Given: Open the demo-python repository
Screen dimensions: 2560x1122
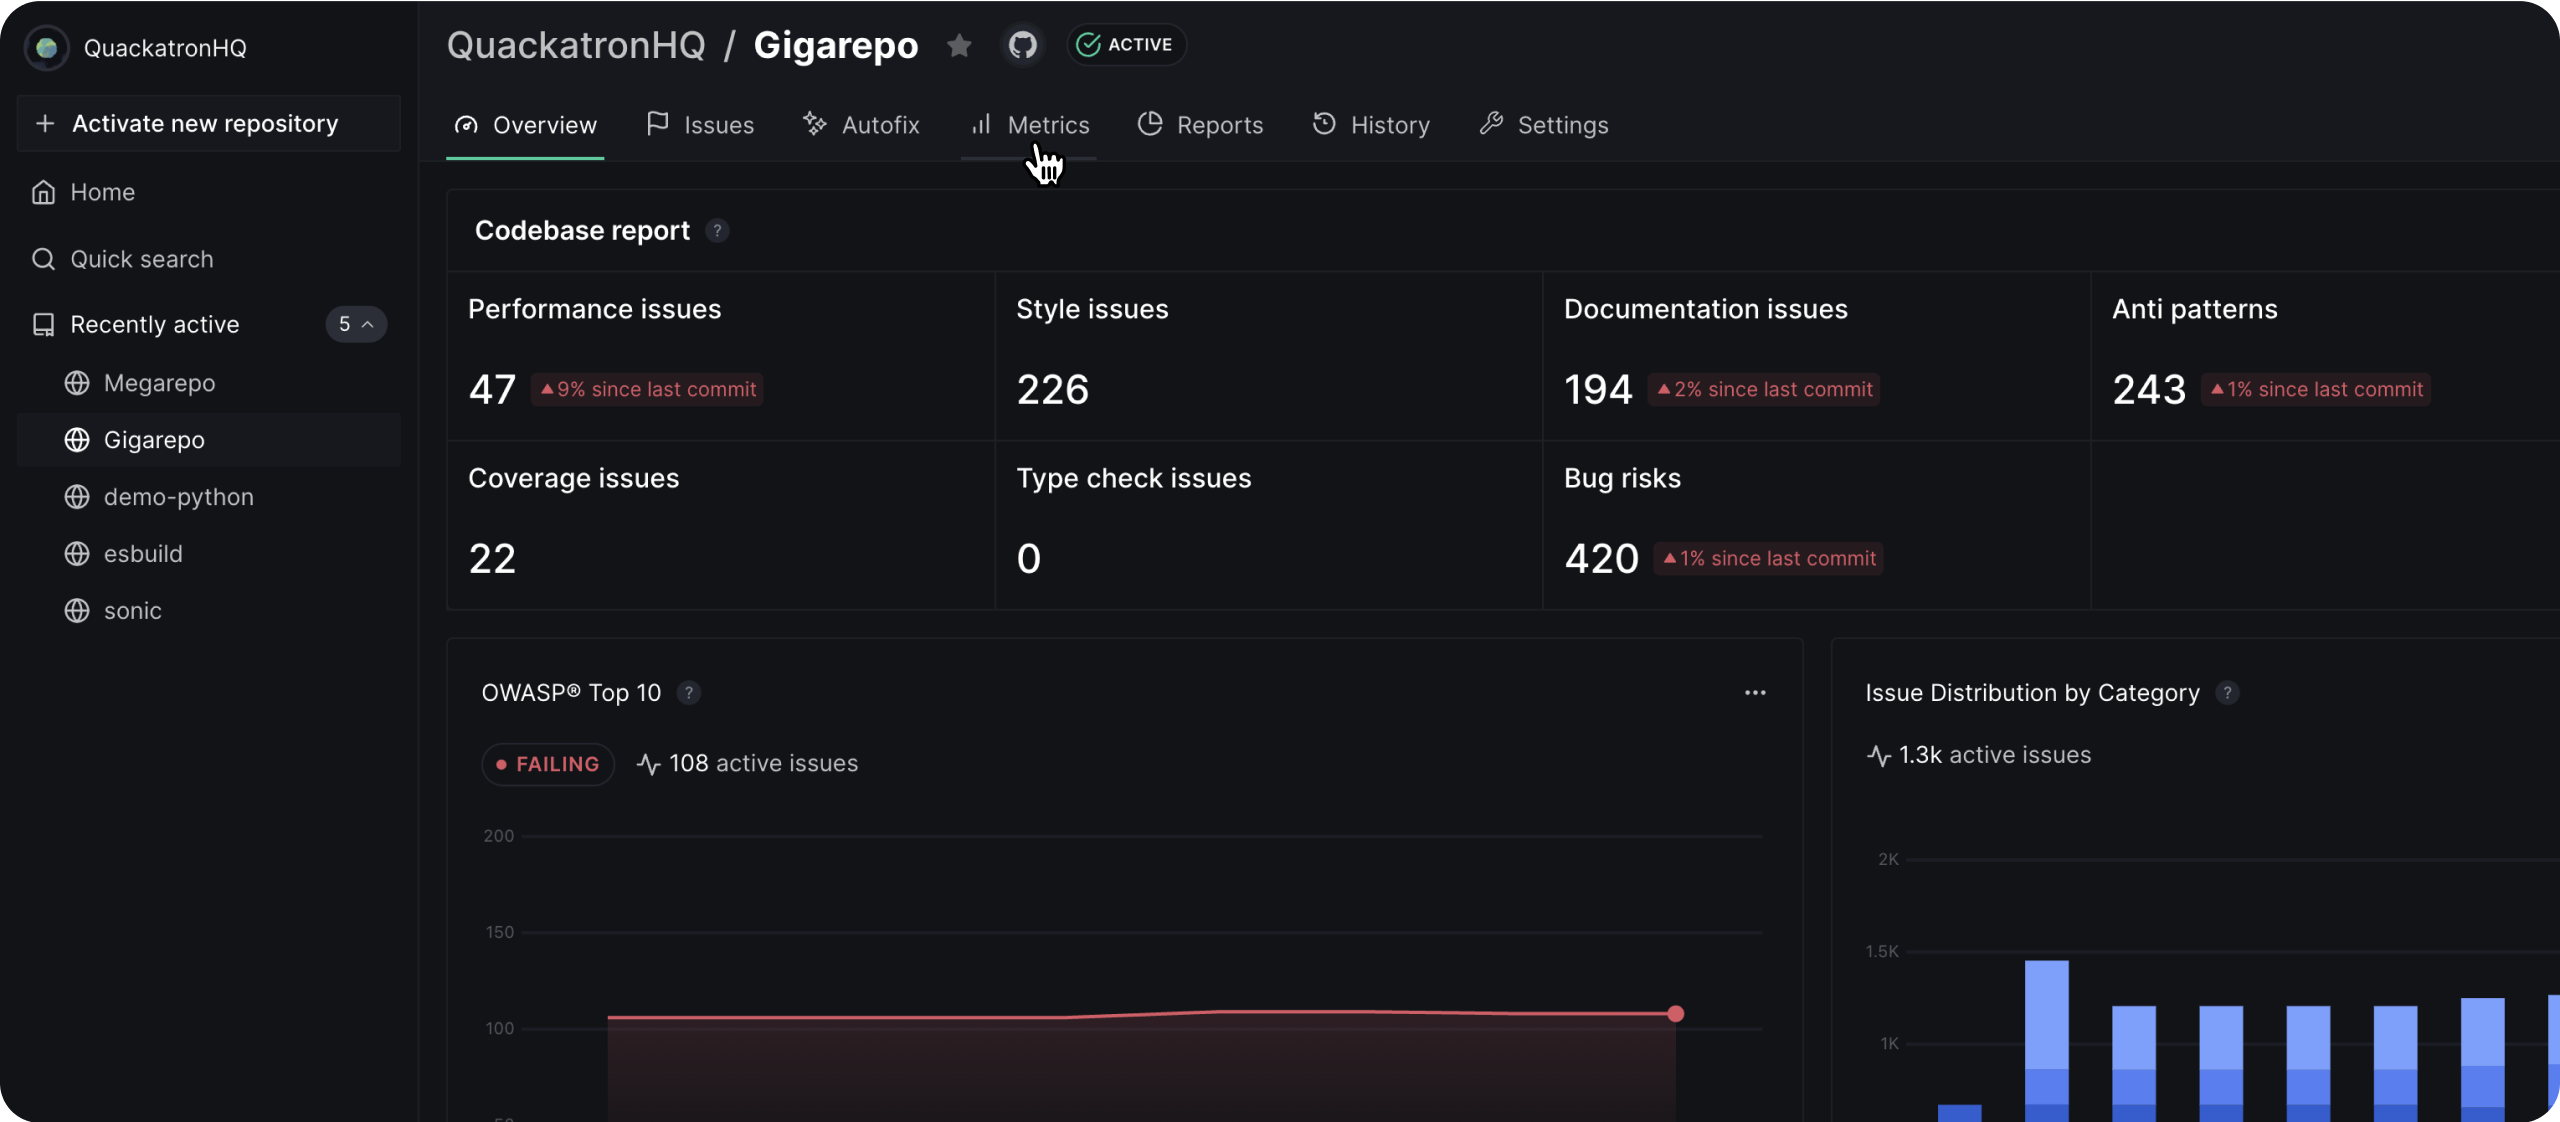Looking at the screenshot, I should pos(178,497).
